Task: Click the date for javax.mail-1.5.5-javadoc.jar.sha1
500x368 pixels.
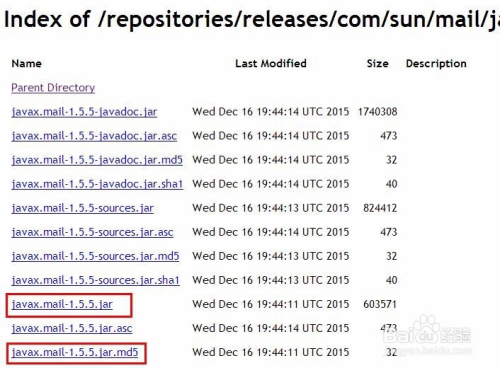Action: click(271, 184)
